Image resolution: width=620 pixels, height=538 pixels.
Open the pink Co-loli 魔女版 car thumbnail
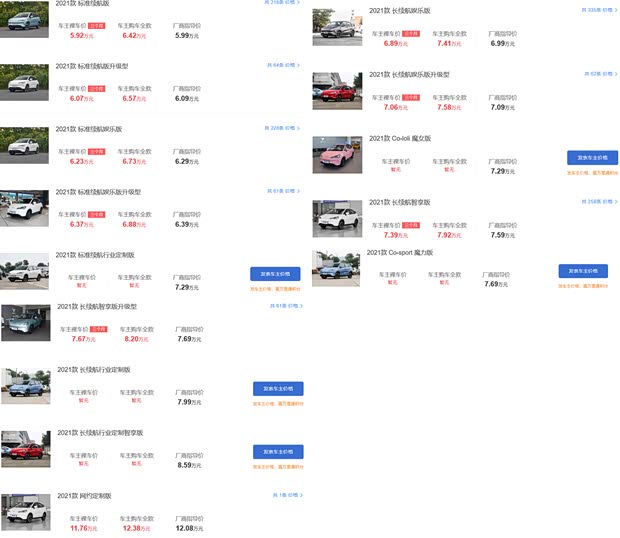[x=337, y=155]
